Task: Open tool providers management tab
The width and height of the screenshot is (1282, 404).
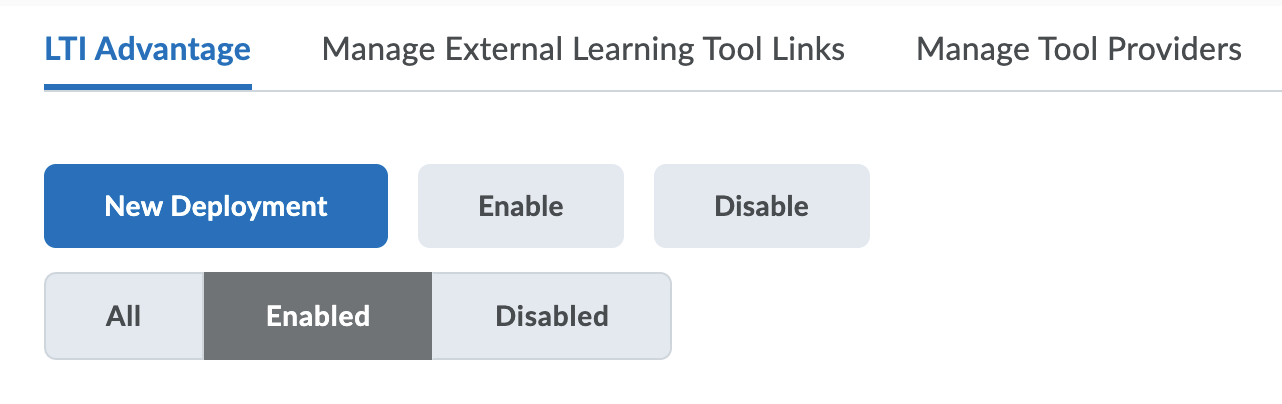Action: pyautogui.click(x=1079, y=48)
